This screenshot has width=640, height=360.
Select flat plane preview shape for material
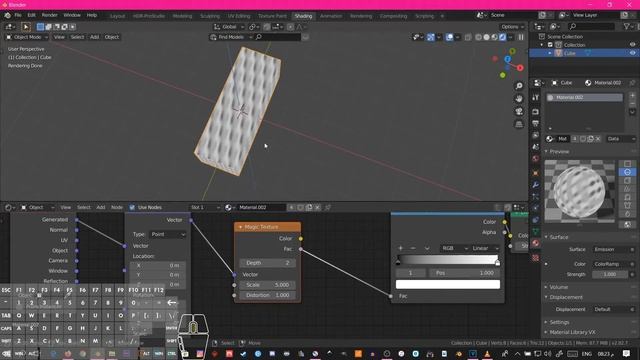coord(627,164)
